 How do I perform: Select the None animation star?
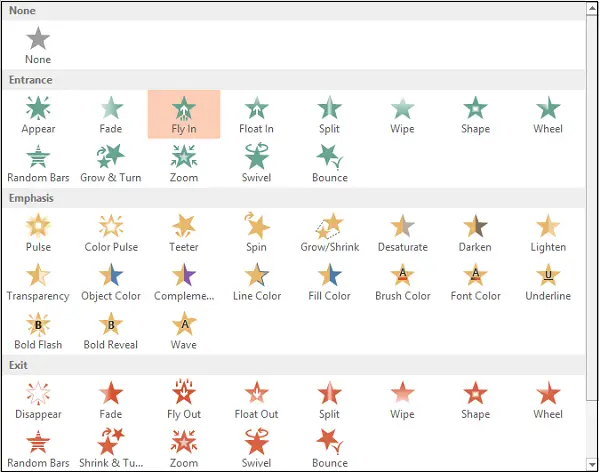(38, 45)
